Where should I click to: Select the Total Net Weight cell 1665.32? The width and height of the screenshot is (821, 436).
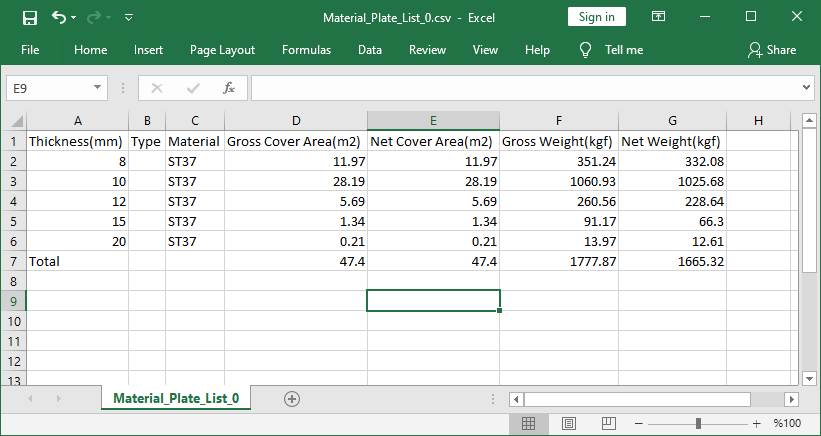point(672,260)
